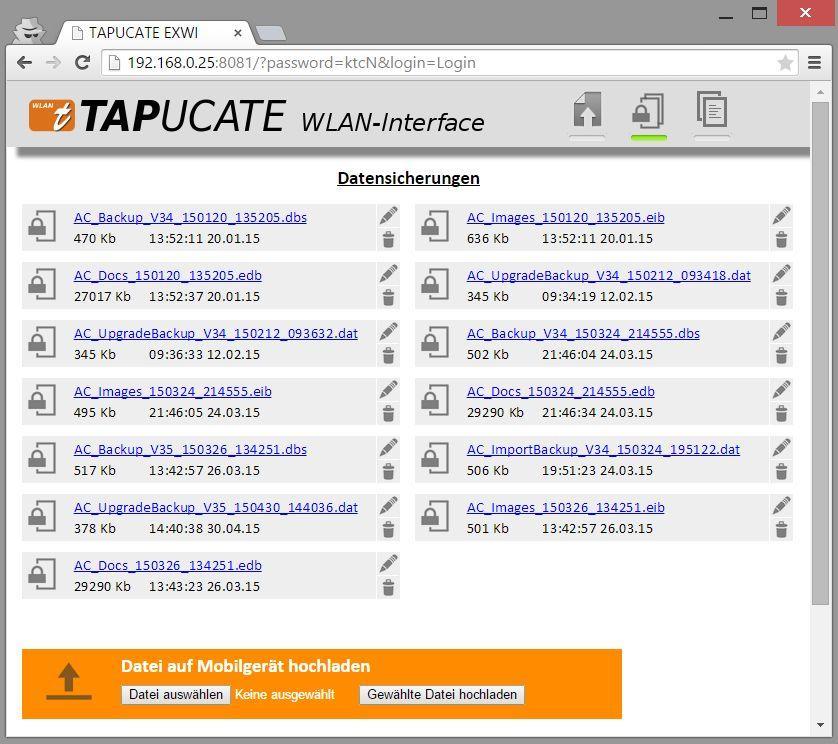Image resolution: width=838 pixels, height=744 pixels.
Task: Open AC_UpgradeBackup_V34_150212_093418.dat link
Action: pyautogui.click(x=609, y=276)
